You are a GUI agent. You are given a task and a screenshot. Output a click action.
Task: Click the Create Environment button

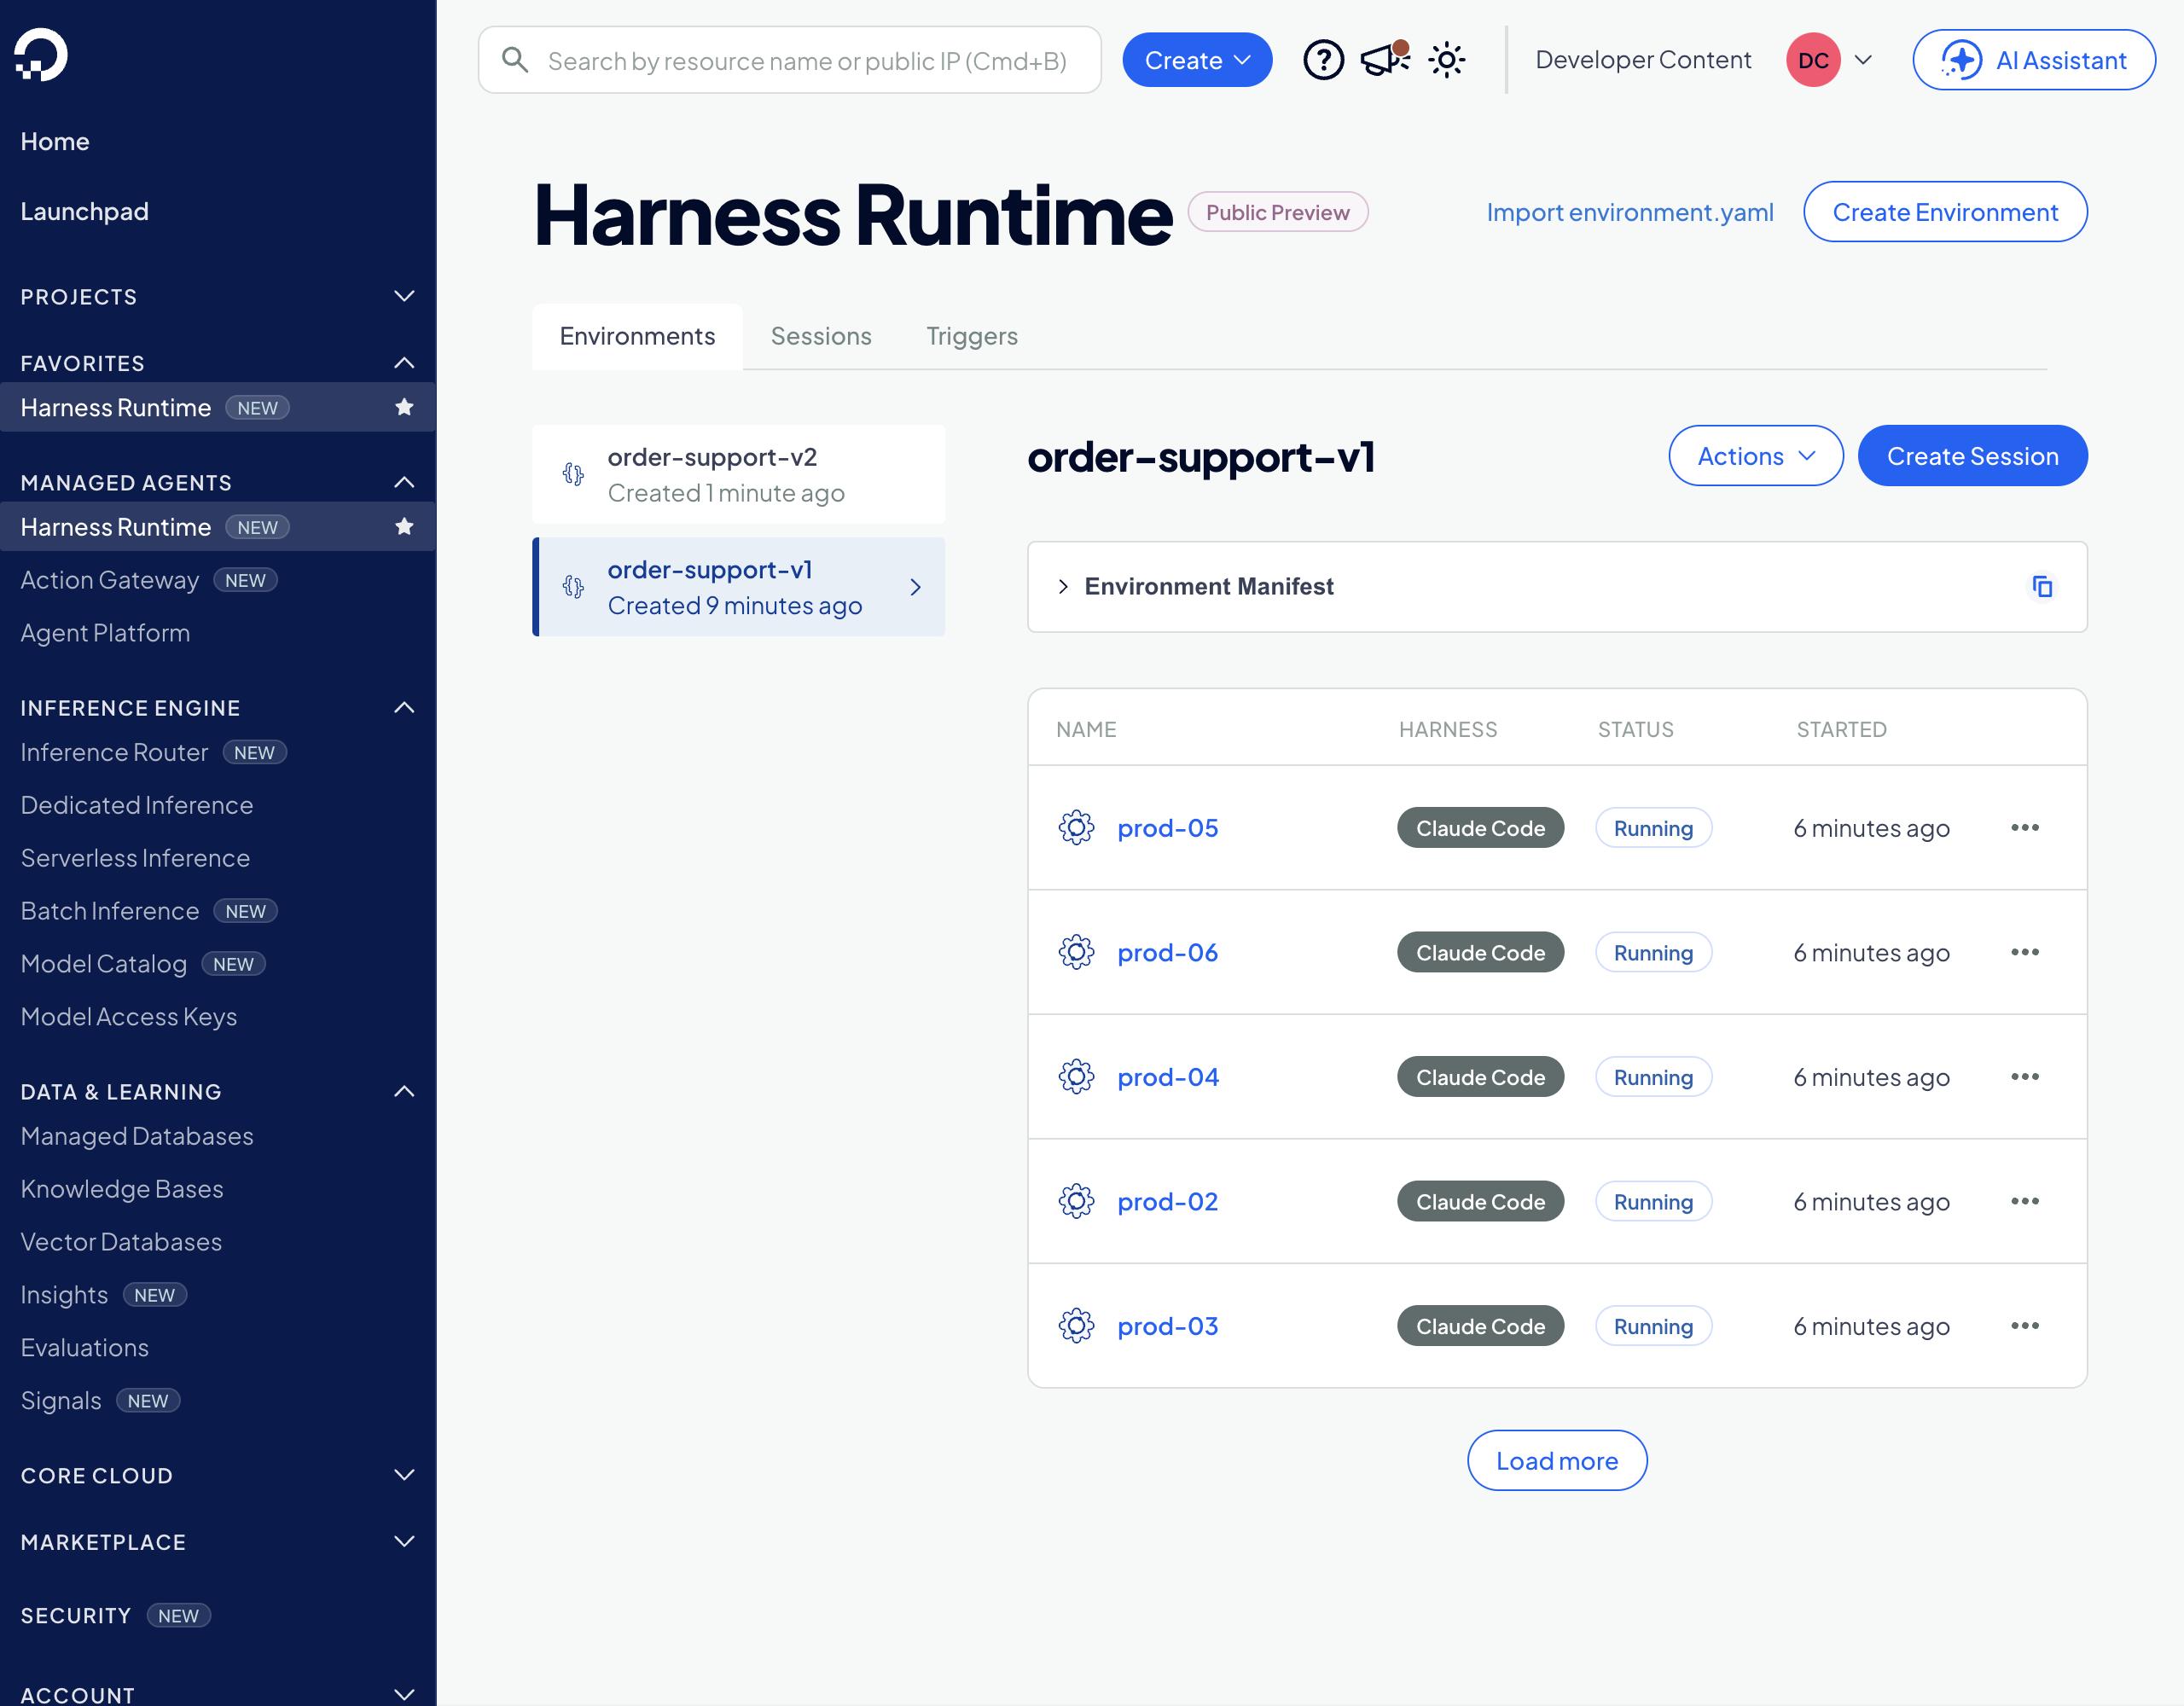[x=1945, y=212]
